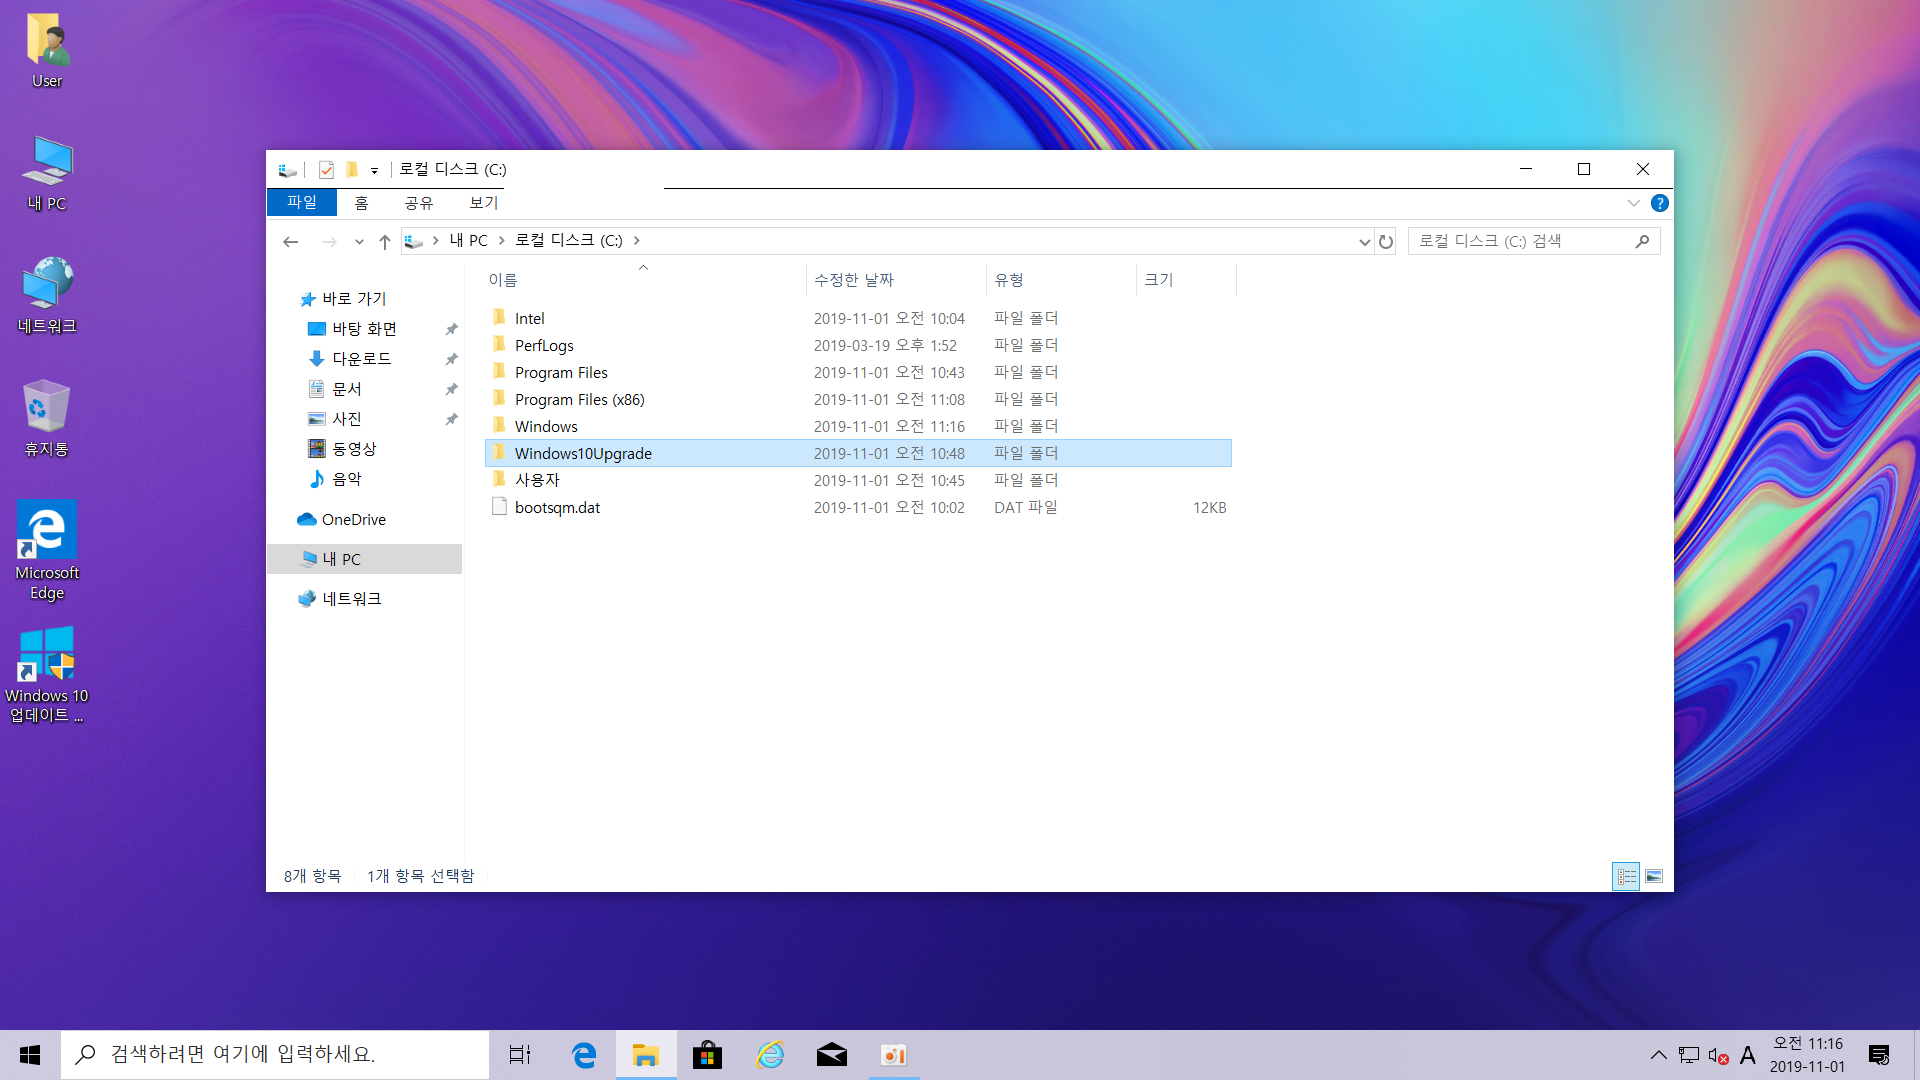Image resolution: width=1920 pixels, height=1080 pixels.
Task: Switch to large icons view layout
Action: [x=1654, y=876]
